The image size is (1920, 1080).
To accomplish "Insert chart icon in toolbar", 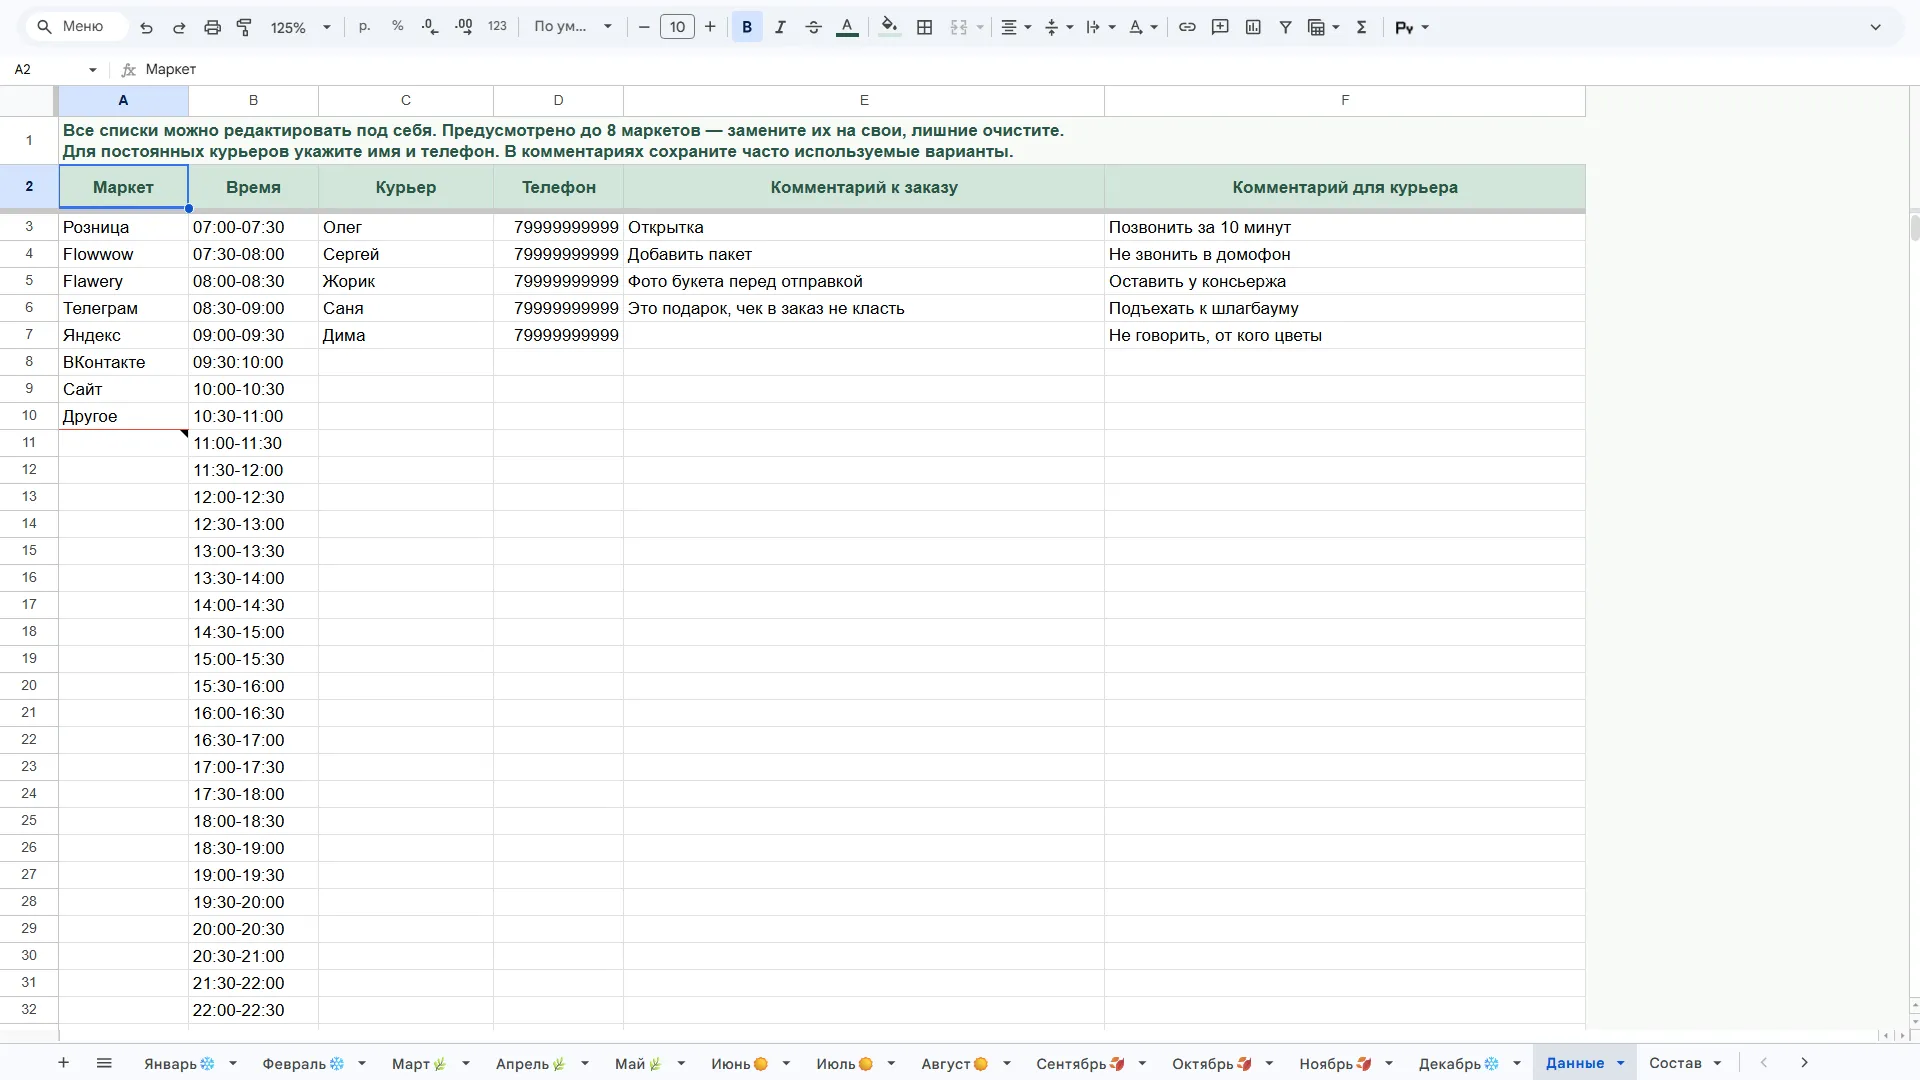I will click(x=1253, y=27).
